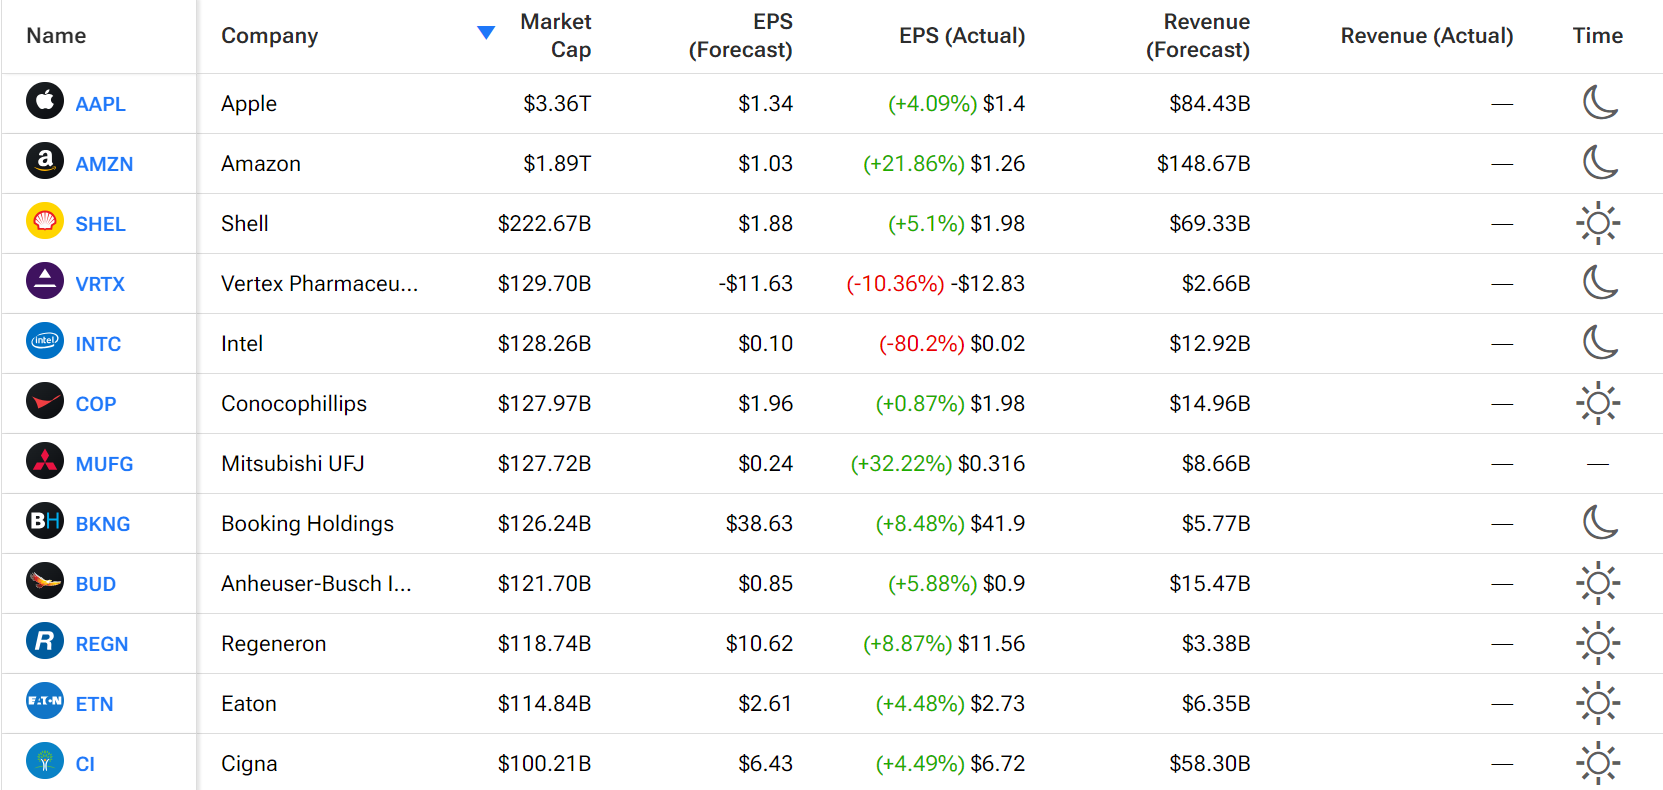Screen dimensions: 1663x790
Task: Open the ETN ticker link
Action: (94, 704)
